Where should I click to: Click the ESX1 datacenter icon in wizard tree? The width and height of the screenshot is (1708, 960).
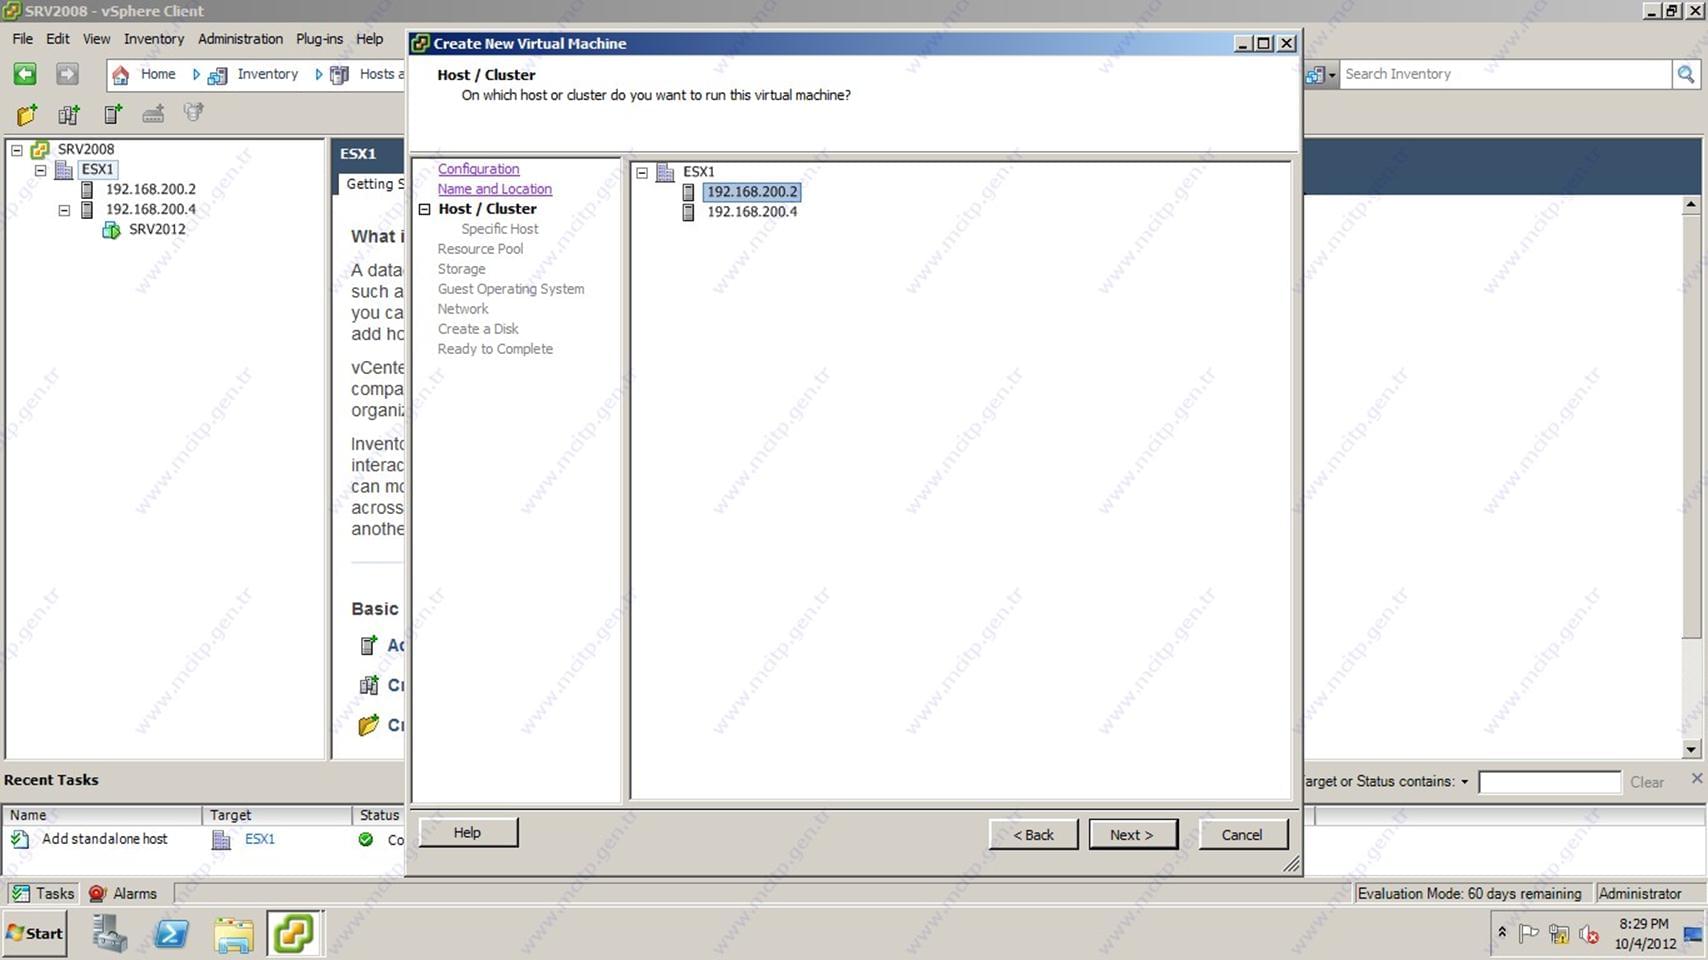[x=665, y=172]
